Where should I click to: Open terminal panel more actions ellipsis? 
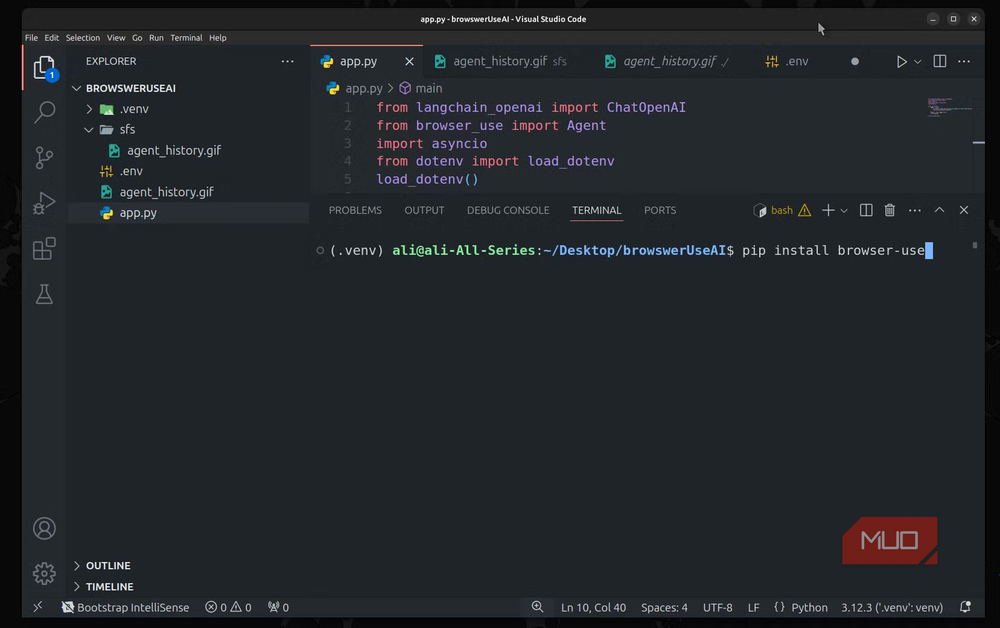pyautogui.click(x=915, y=210)
